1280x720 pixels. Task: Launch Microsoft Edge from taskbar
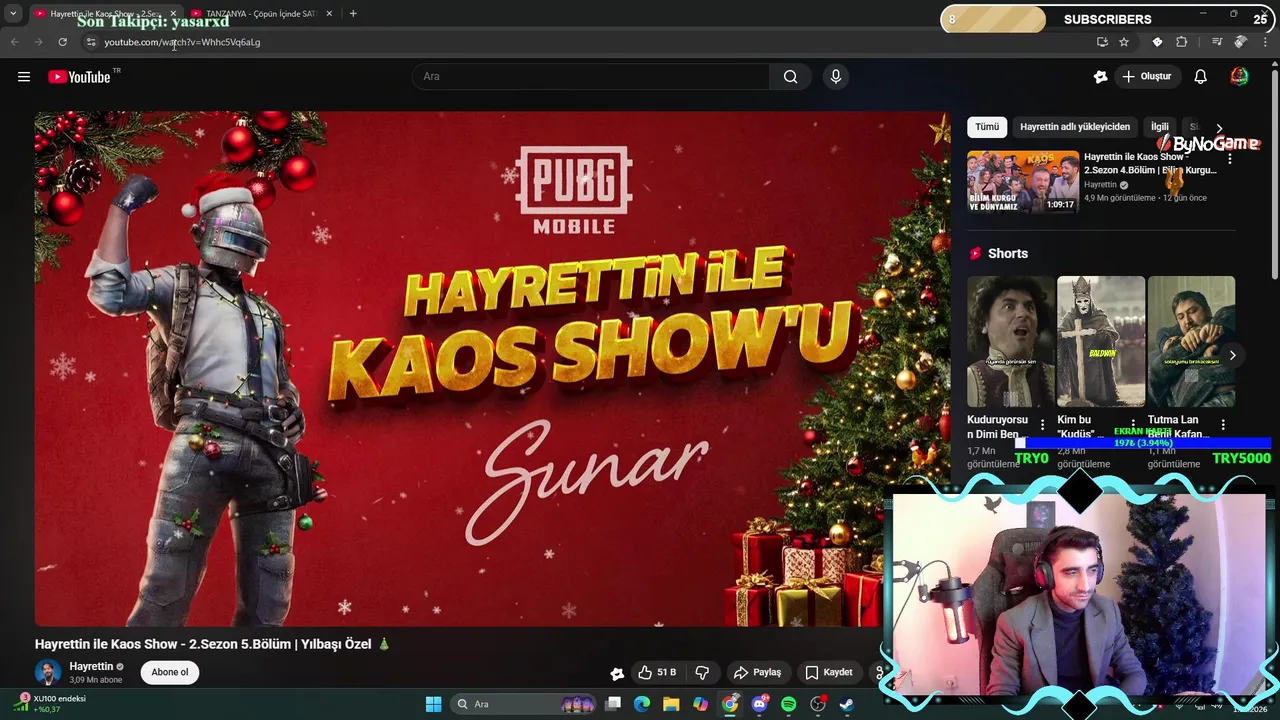(x=642, y=704)
